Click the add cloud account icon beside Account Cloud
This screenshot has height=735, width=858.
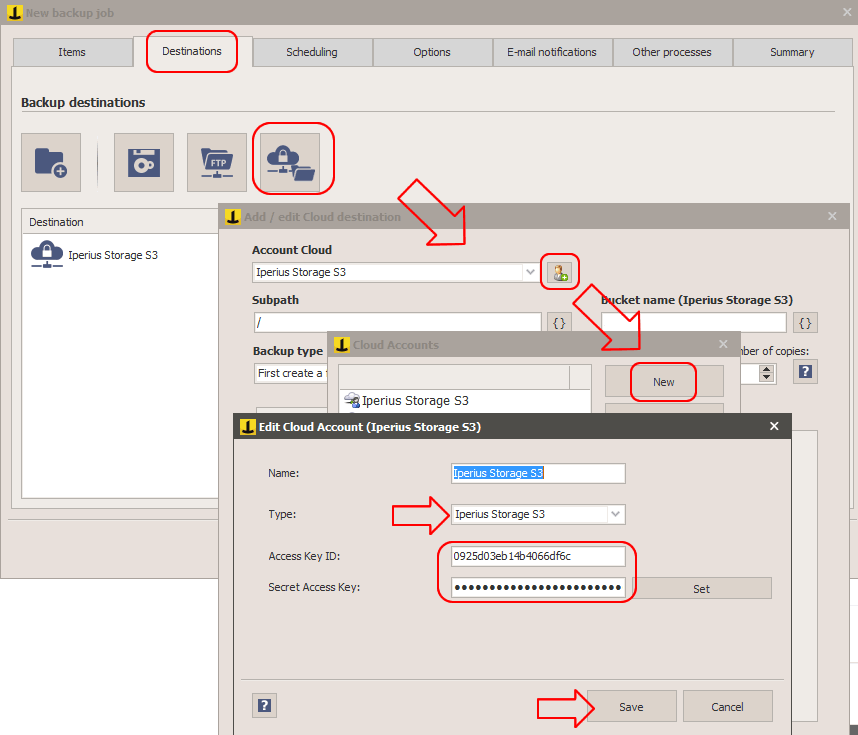[559, 271]
